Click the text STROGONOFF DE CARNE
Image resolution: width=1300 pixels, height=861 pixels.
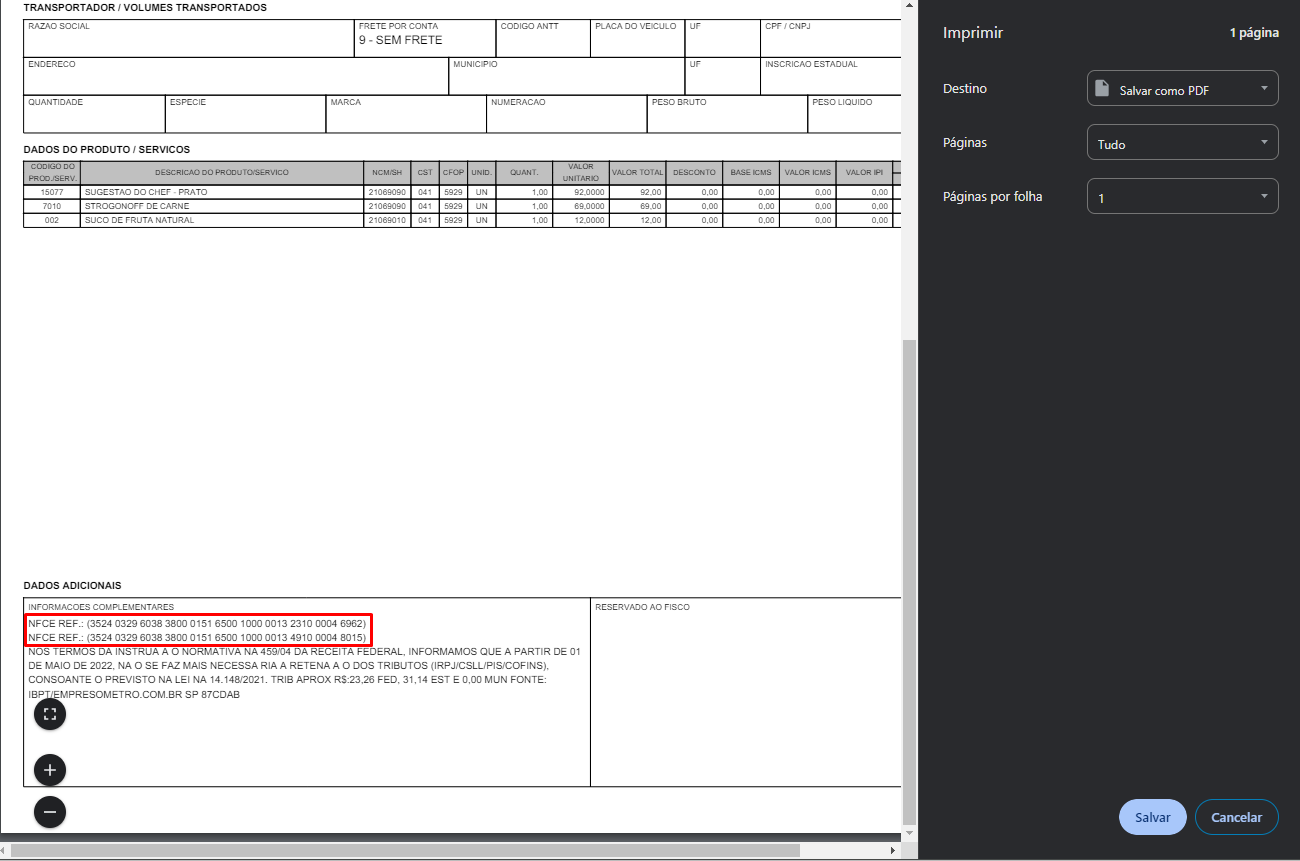point(137,206)
